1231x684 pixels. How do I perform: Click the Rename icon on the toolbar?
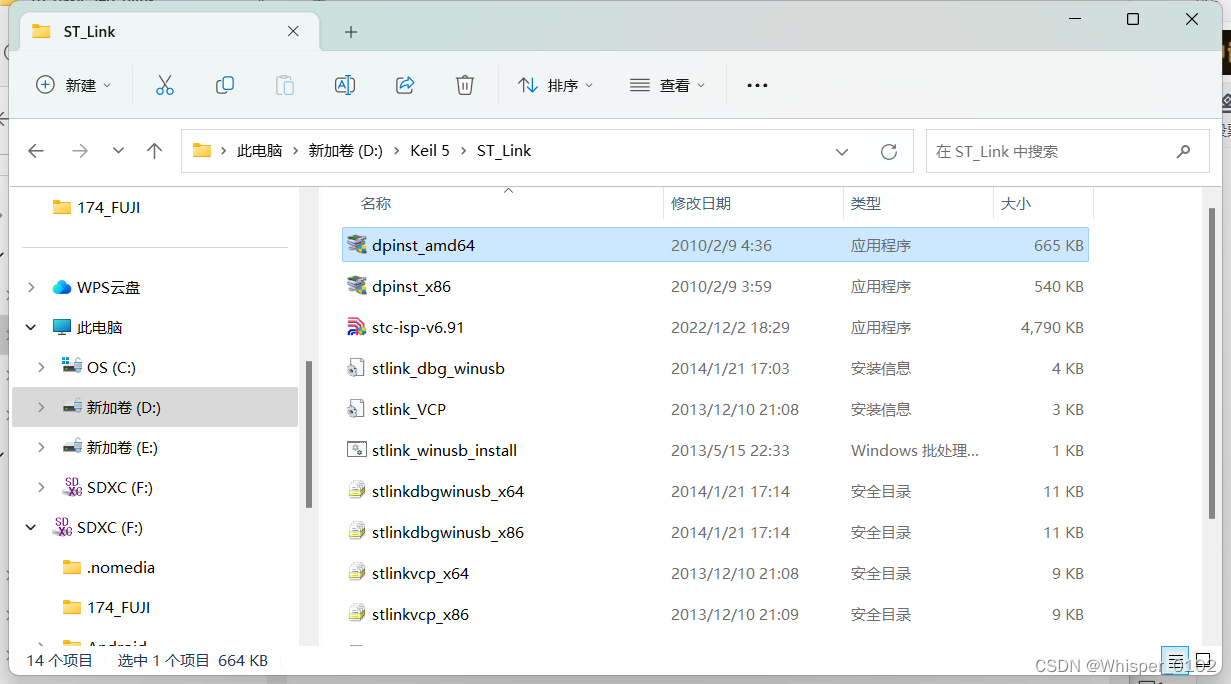coord(345,85)
